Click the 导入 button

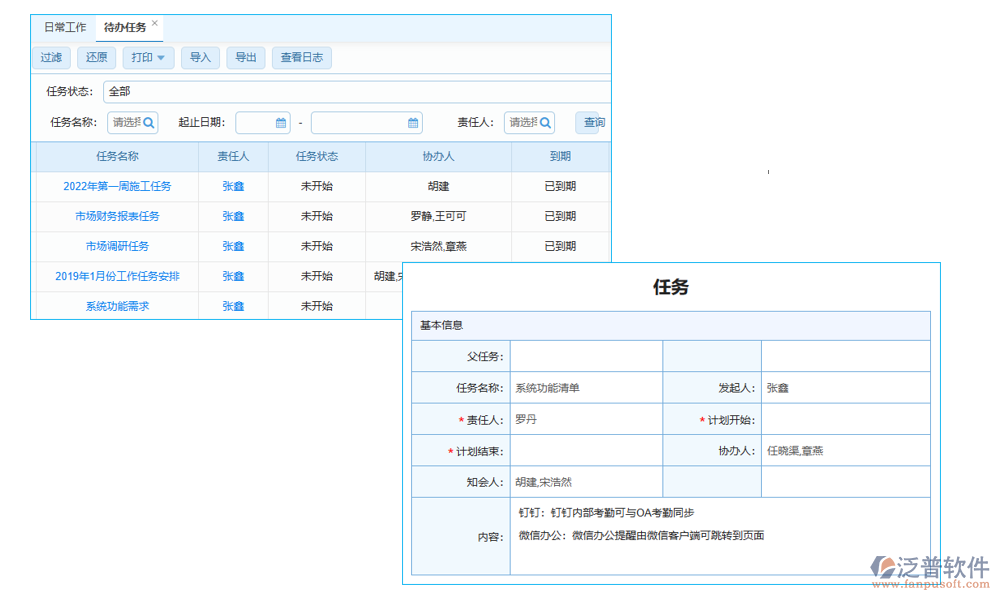coord(200,57)
